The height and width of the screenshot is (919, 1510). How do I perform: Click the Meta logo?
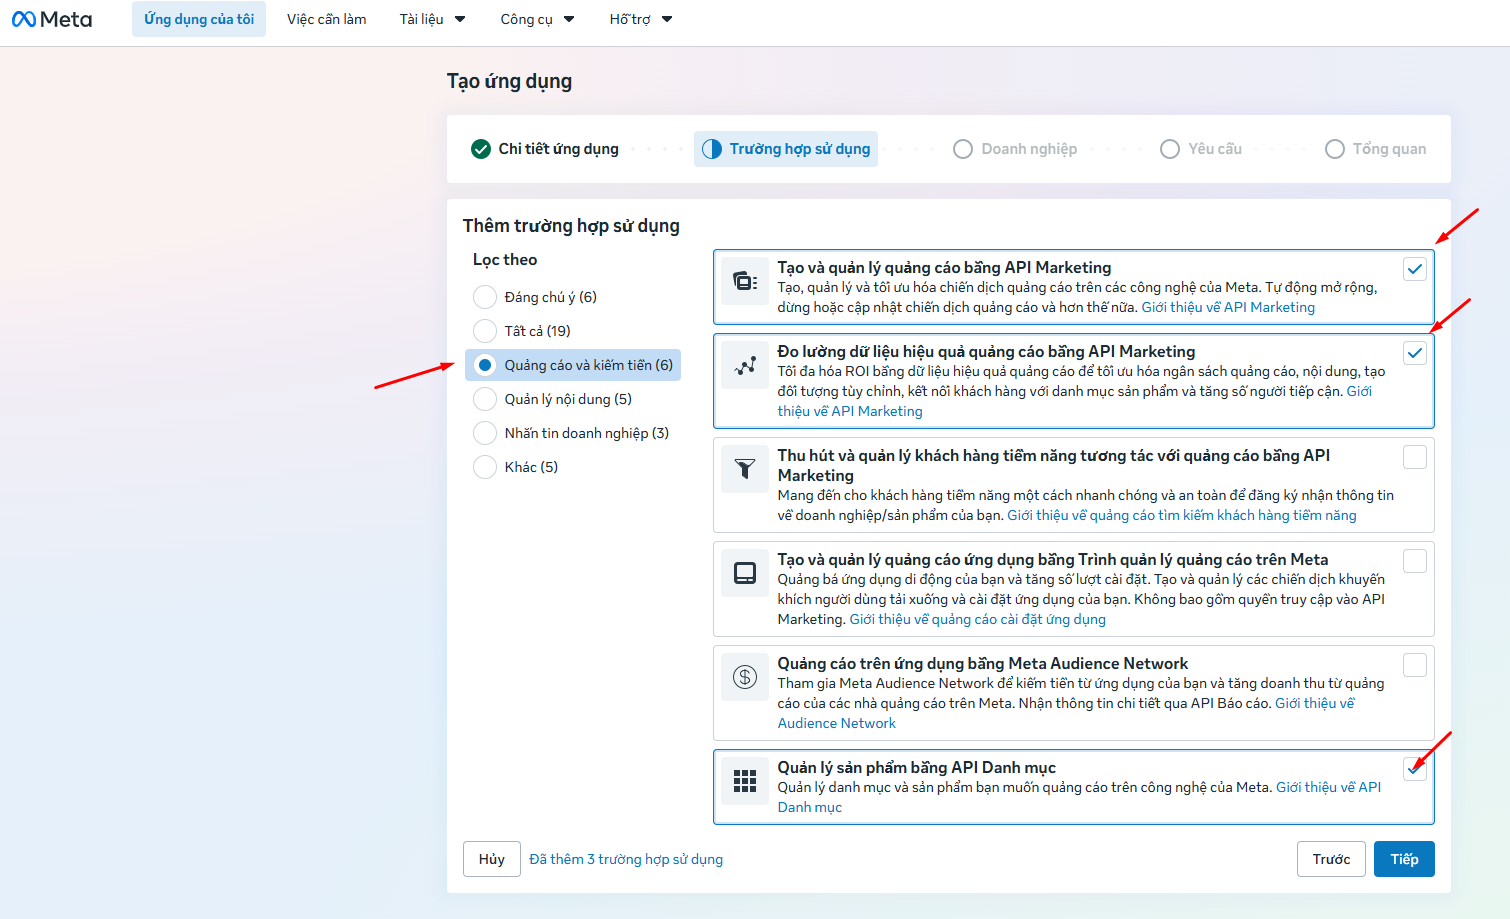52,19
